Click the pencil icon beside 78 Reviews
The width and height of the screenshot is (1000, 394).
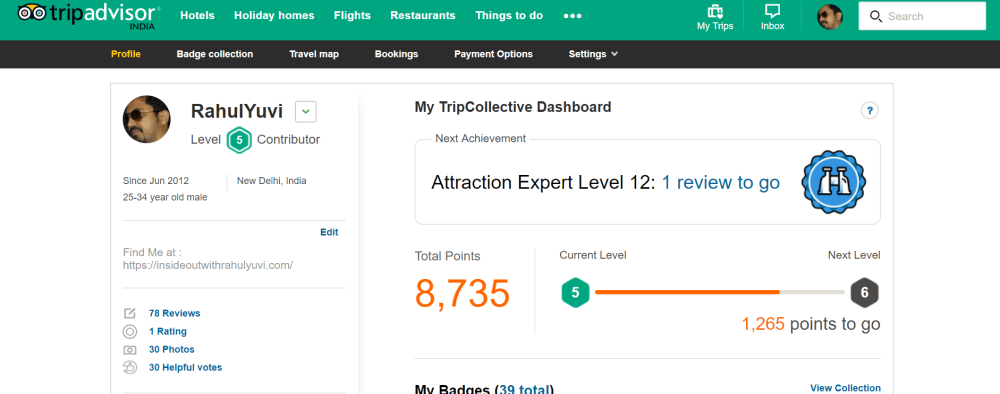[x=129, y=313]
